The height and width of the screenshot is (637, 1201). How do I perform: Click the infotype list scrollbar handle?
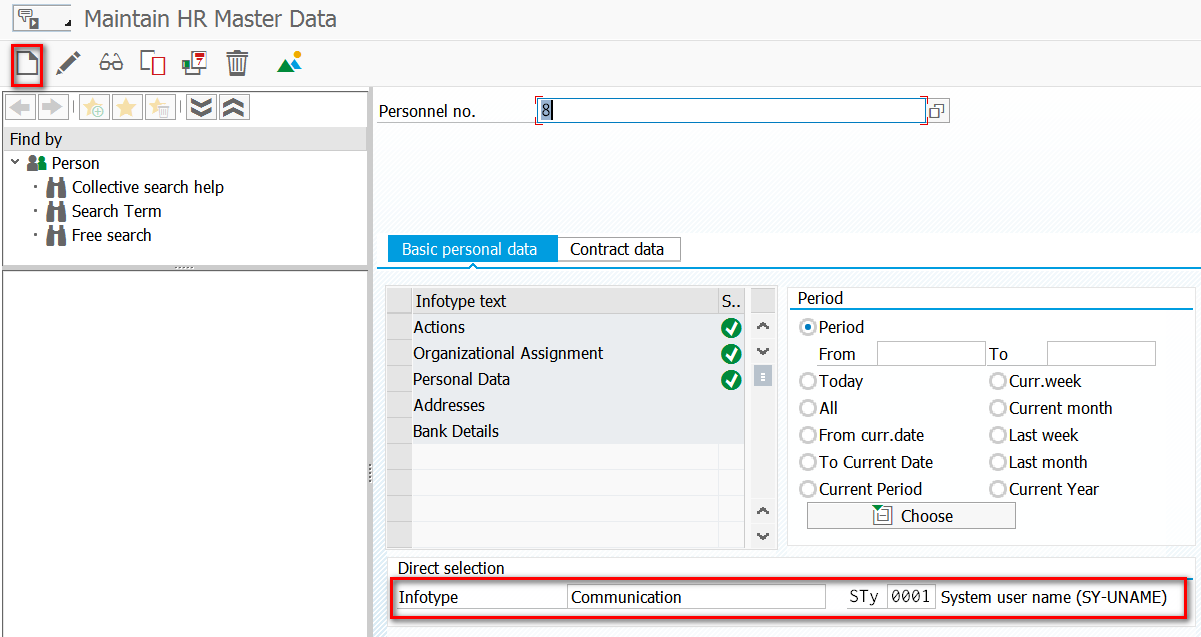pyautogui.click(x=763, y=377)
